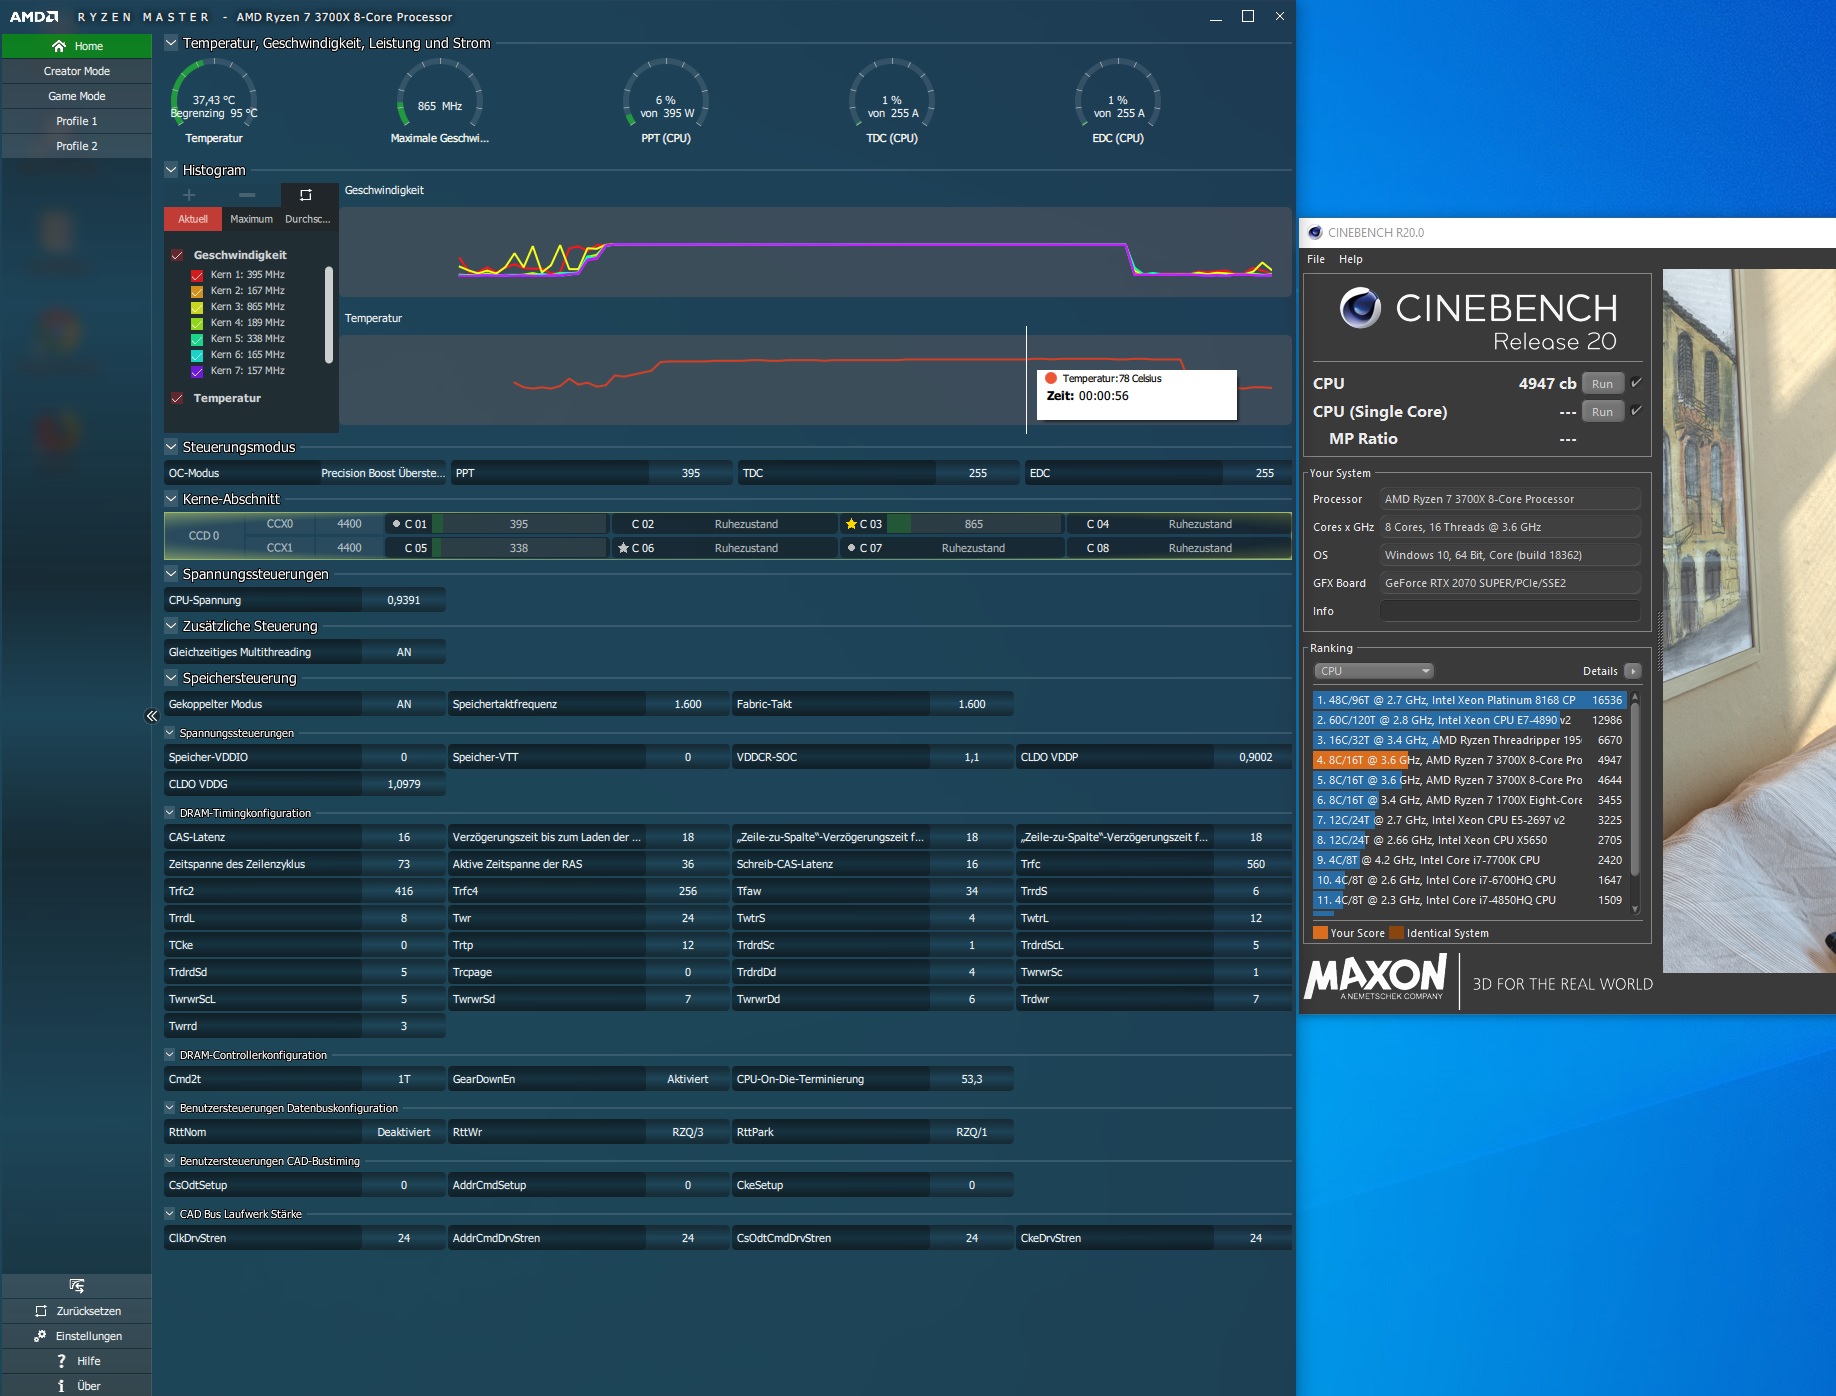Viewport: 1836px width, 1396px height.
Task: Toggle the Kern 4 checkbox
Action: pos(197,323)
